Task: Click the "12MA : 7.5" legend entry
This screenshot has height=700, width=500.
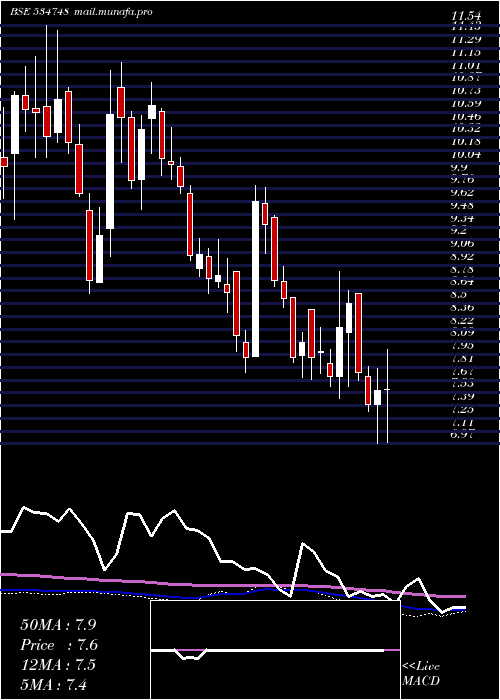Action: point(58,664)
